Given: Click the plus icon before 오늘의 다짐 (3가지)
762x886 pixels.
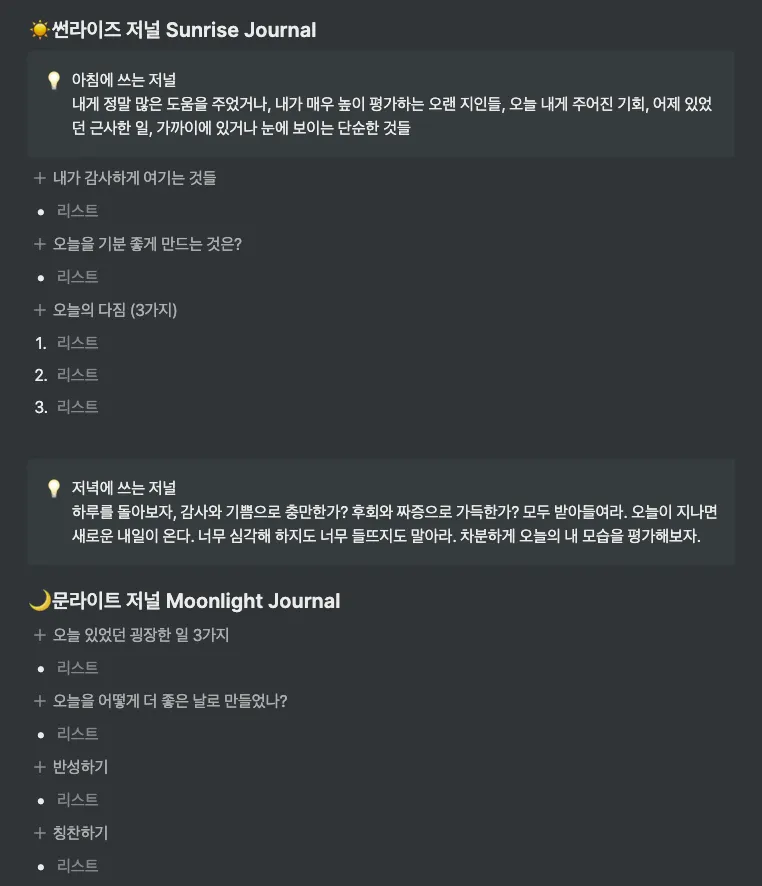Looking at the screenshot, I should coord(40,310).
